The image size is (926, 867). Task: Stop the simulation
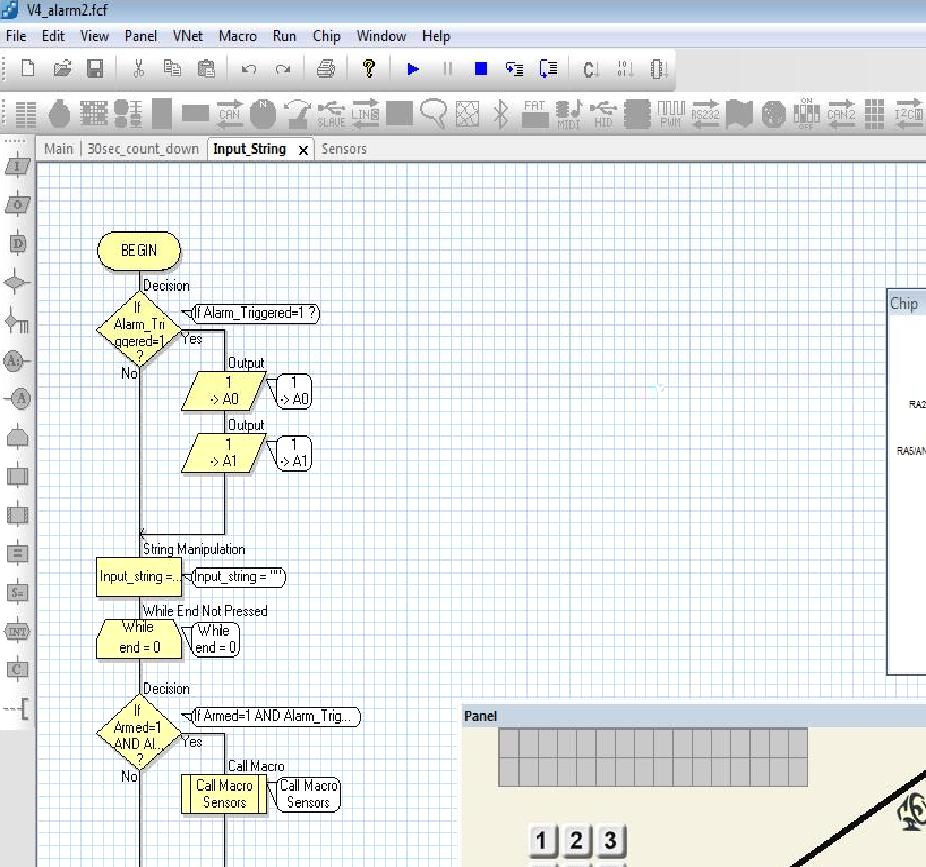pyautogui.click(x=481, y=69)
